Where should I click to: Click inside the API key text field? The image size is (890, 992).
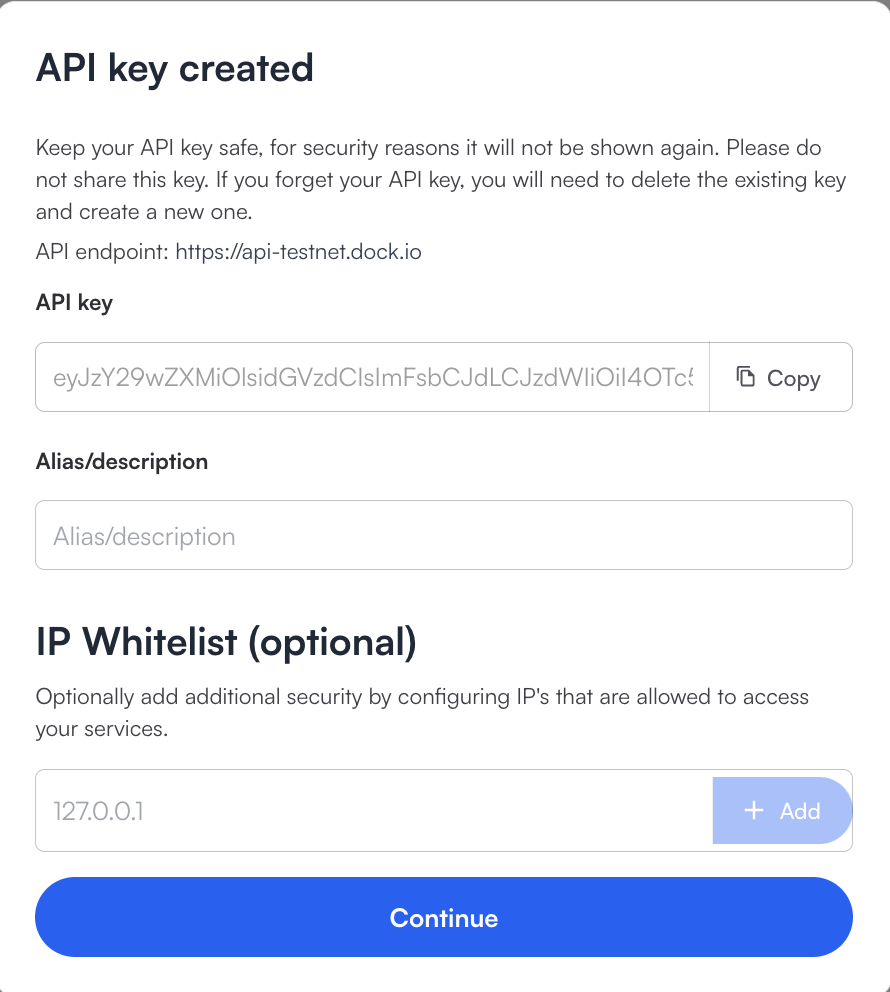[373, 377]
